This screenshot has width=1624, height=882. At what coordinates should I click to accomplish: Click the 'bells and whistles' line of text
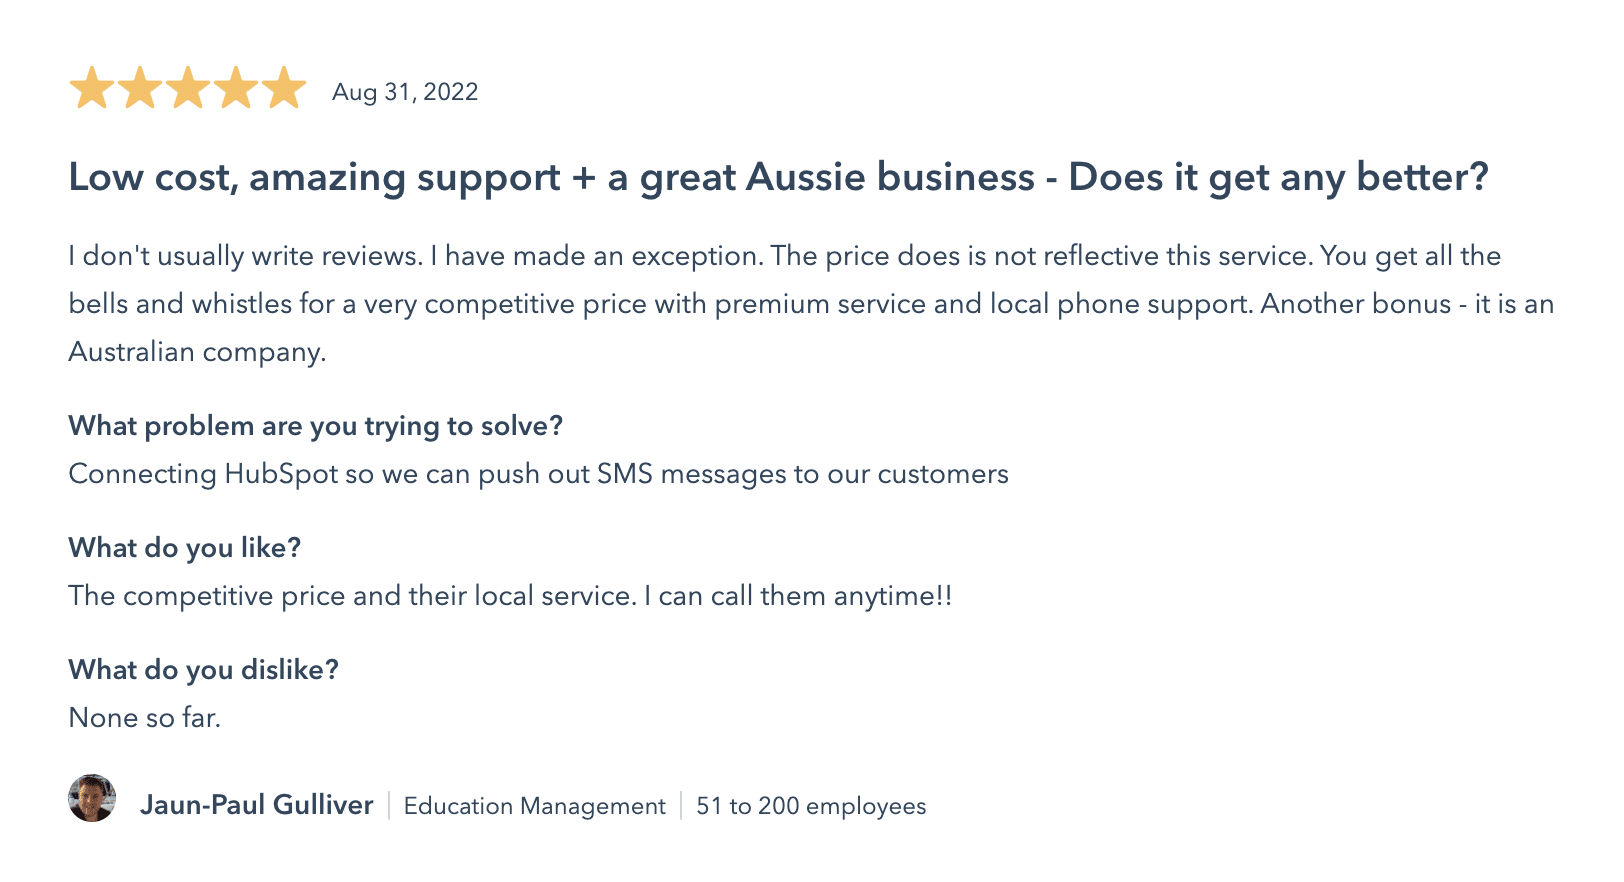point(810,304)
